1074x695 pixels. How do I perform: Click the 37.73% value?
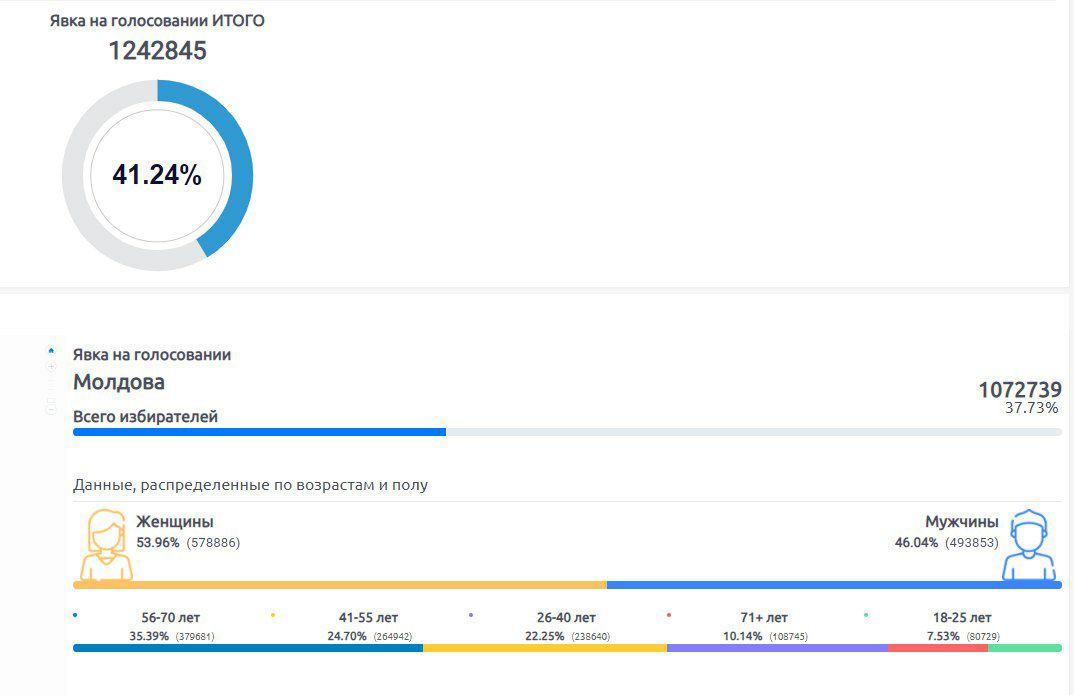point(1032,408)
